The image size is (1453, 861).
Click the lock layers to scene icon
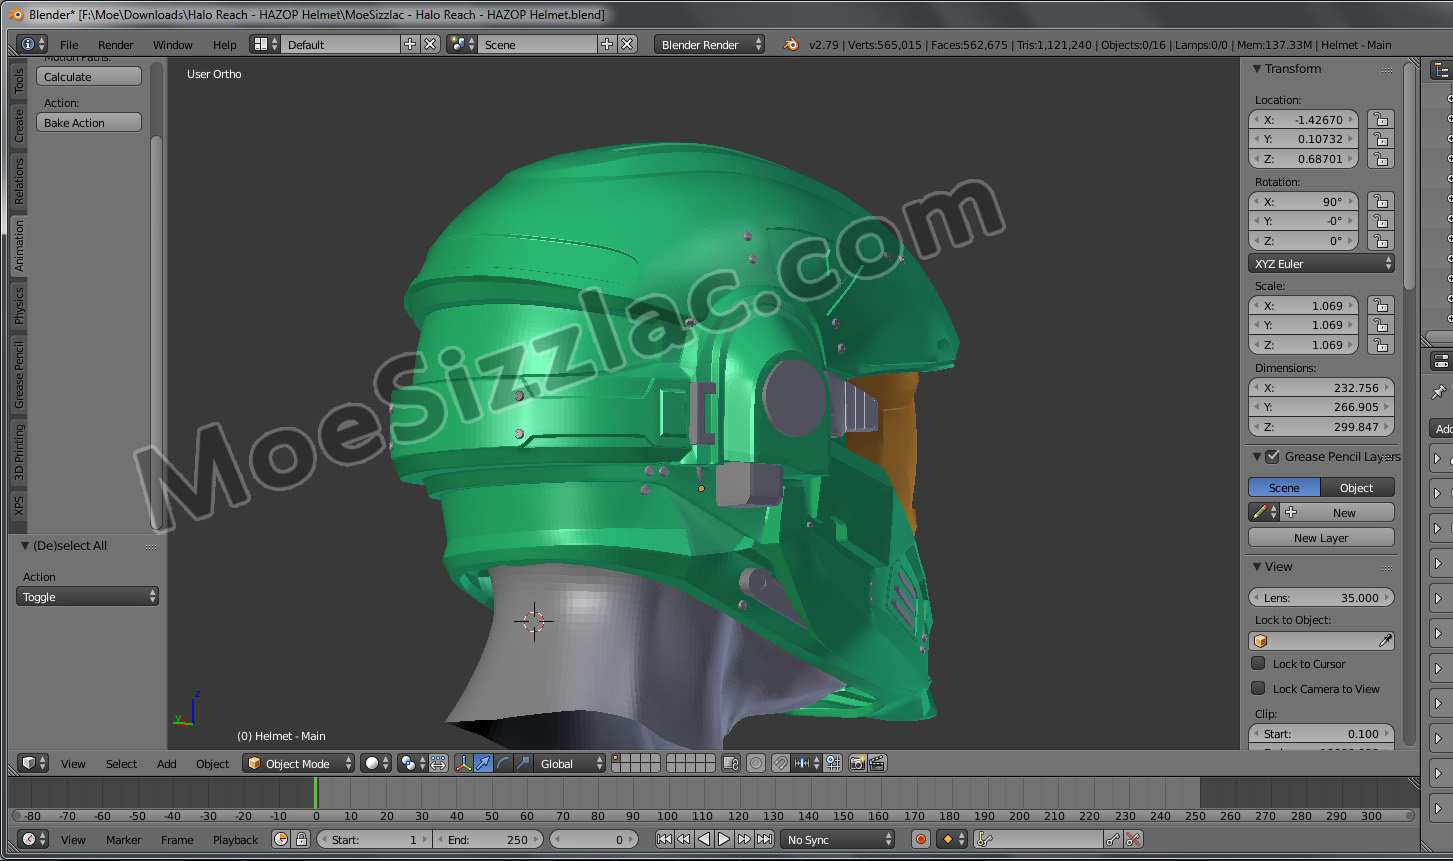(730, 763)
